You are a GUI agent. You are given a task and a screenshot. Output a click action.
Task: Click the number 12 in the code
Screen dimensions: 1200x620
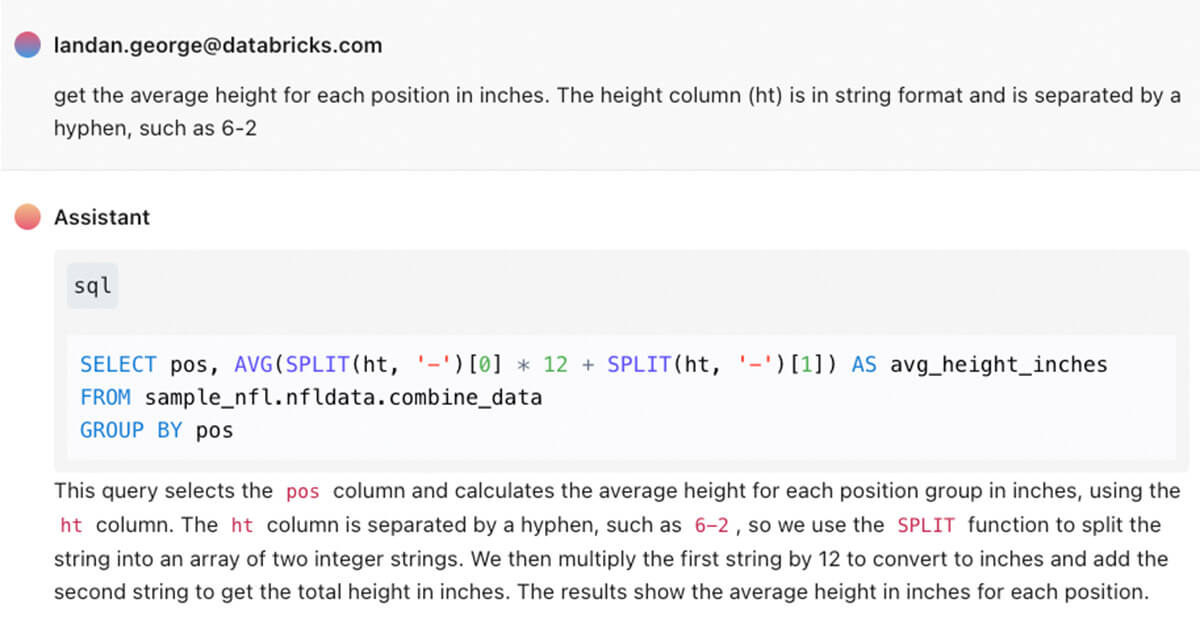pyautogui.click(x=555, y=365)
